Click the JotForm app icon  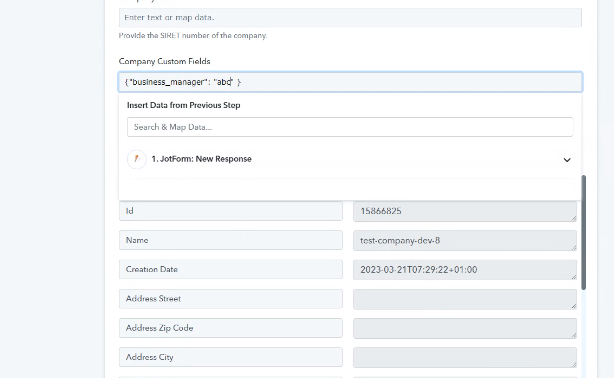(137, 159)
